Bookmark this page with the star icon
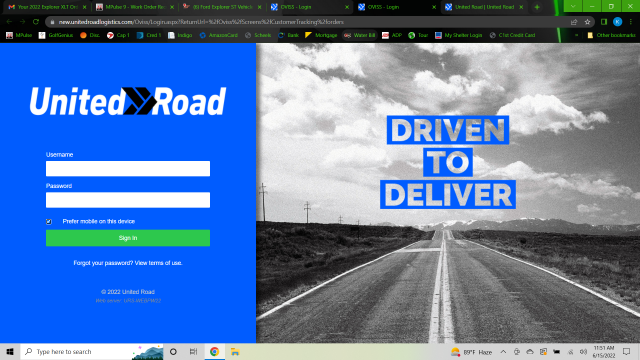The height and width of the screenshot is (360, 640). 587,22
